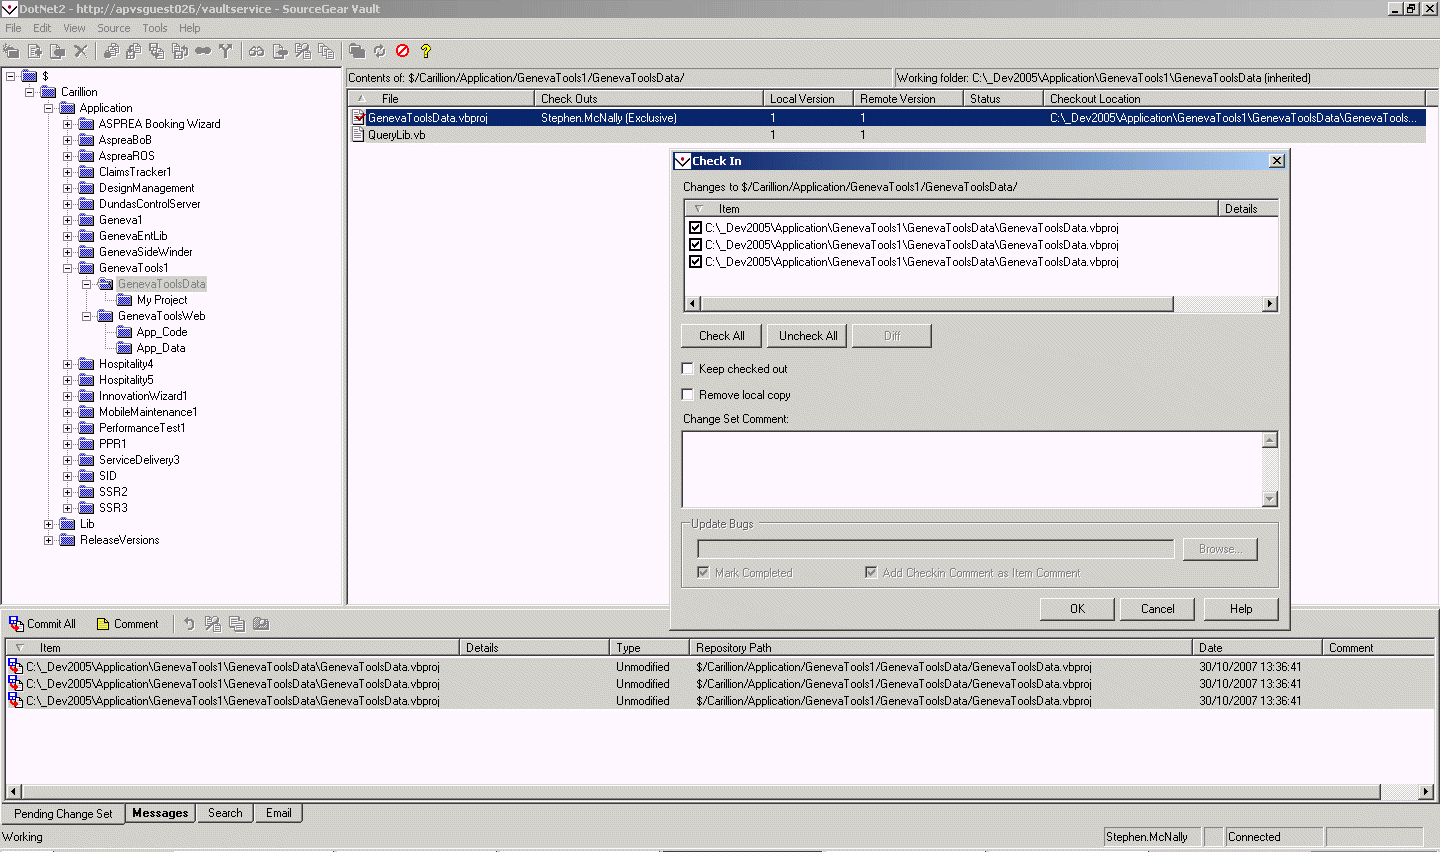Select the App_Code tree folder
Screen dimensions: 1440x852
[x=162, y=332]
